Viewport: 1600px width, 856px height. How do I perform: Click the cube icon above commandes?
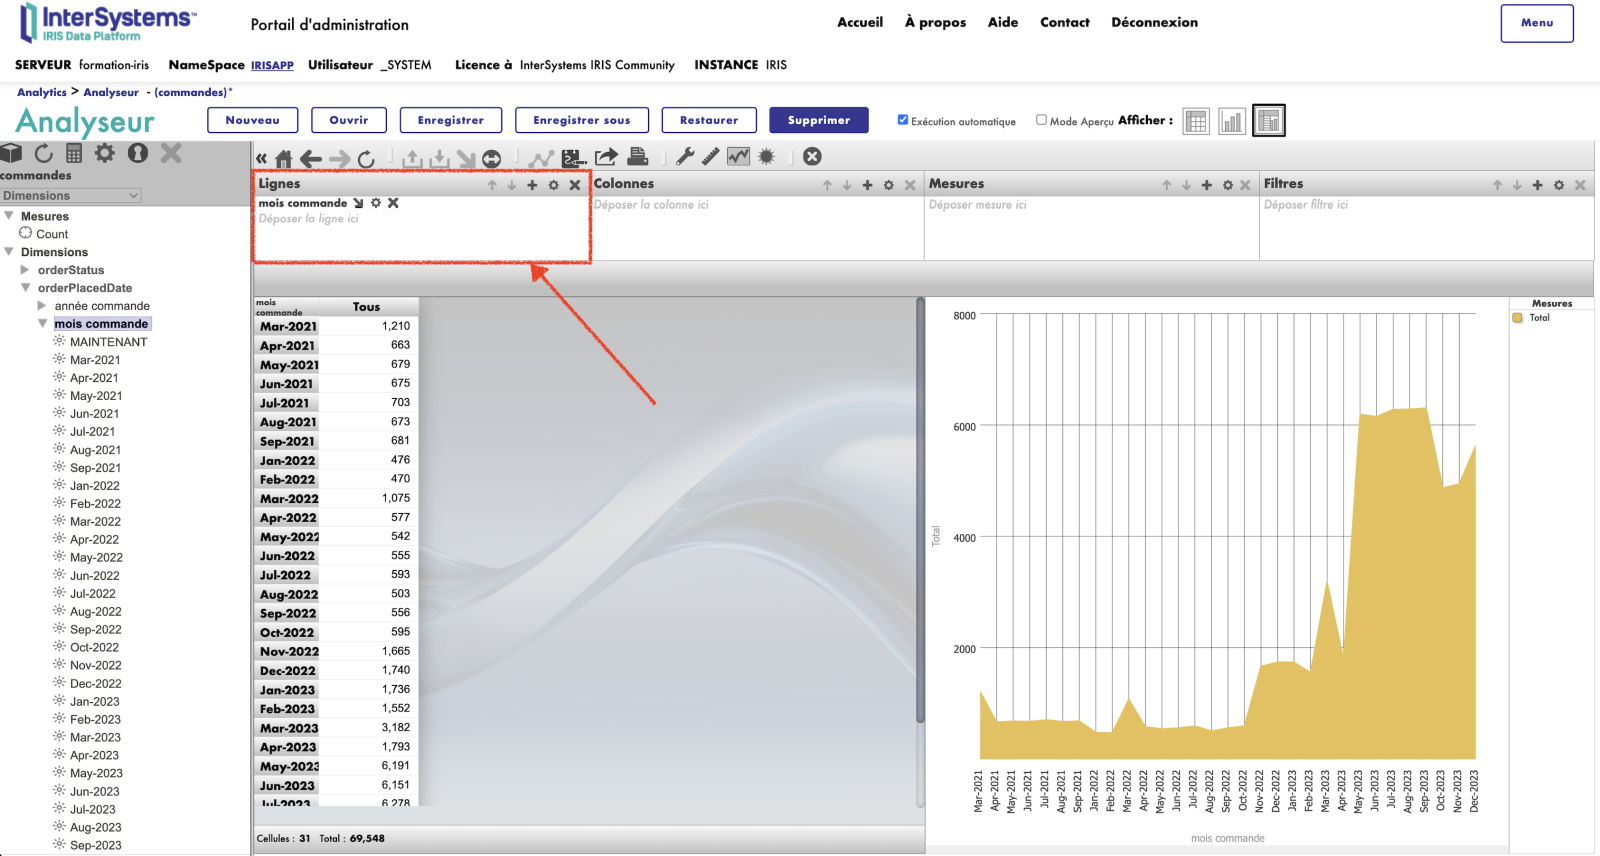click(12, 153)
